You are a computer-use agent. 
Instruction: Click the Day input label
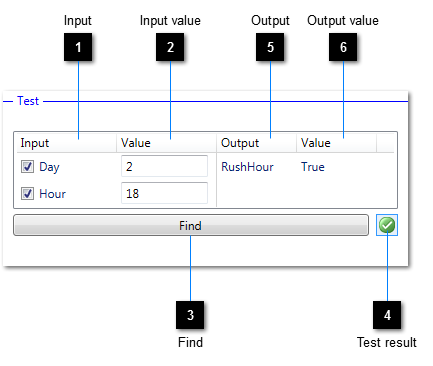(49, 167)
